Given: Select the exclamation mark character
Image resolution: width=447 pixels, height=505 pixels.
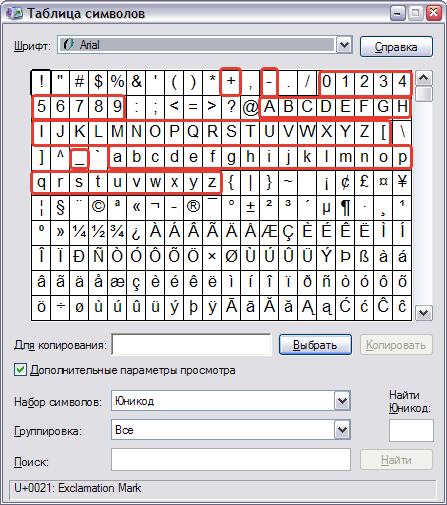Looking at the screenshot, I should pyautogui.click(x=41, y=82).
